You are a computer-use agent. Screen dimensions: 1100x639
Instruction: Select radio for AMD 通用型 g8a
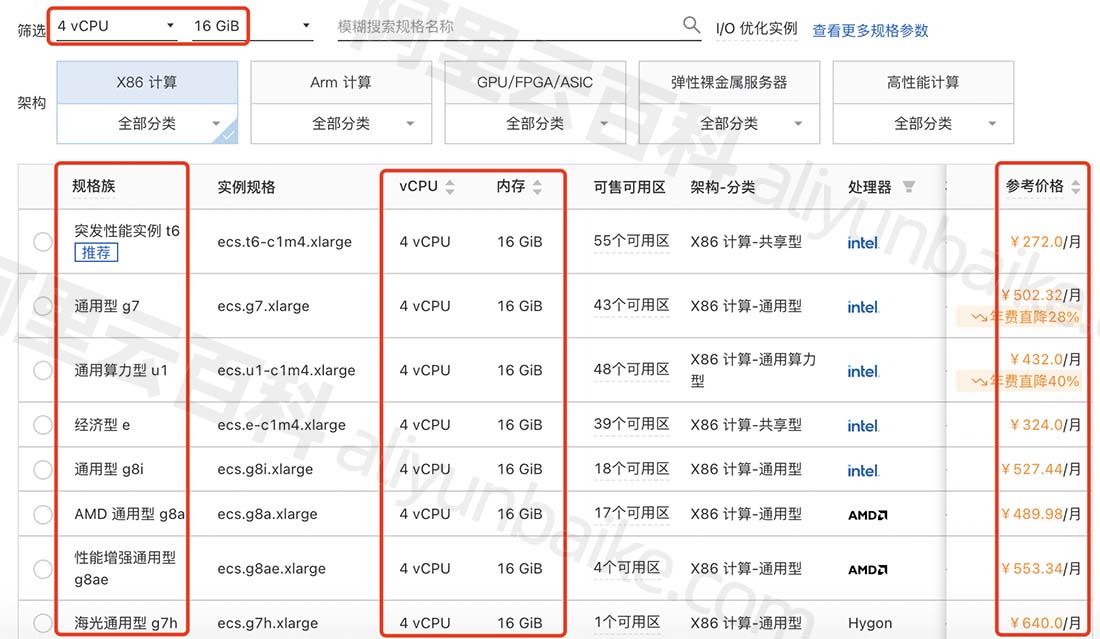[43, 514]
